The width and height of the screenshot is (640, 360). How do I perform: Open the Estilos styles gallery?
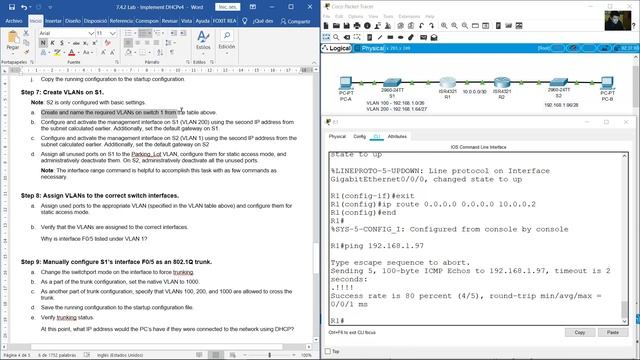(203, 41)
